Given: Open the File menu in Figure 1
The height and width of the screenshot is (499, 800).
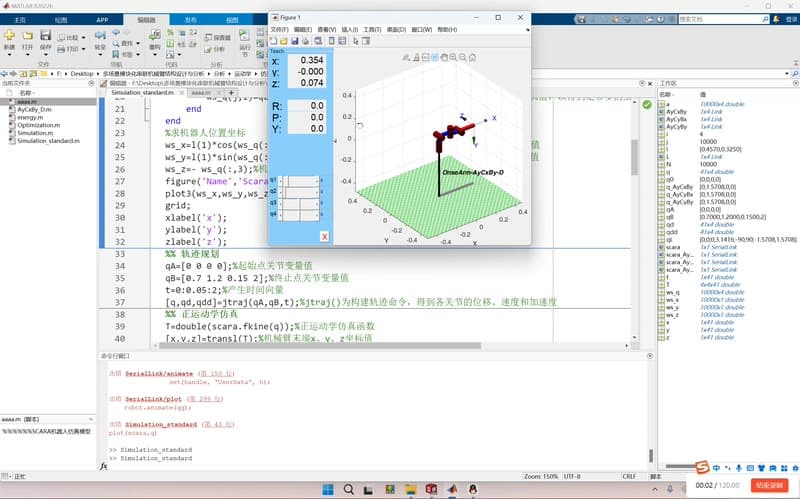Looking at the screenshot, I should click(279, 30).
